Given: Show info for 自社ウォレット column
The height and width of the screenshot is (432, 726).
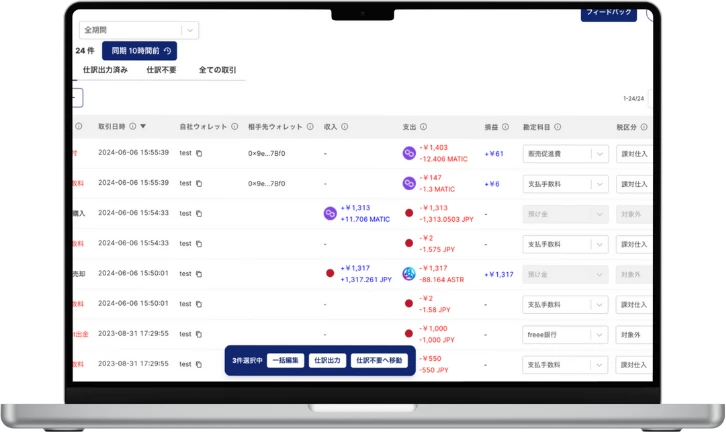Looking at the screenshot, I should pos(235,126).
